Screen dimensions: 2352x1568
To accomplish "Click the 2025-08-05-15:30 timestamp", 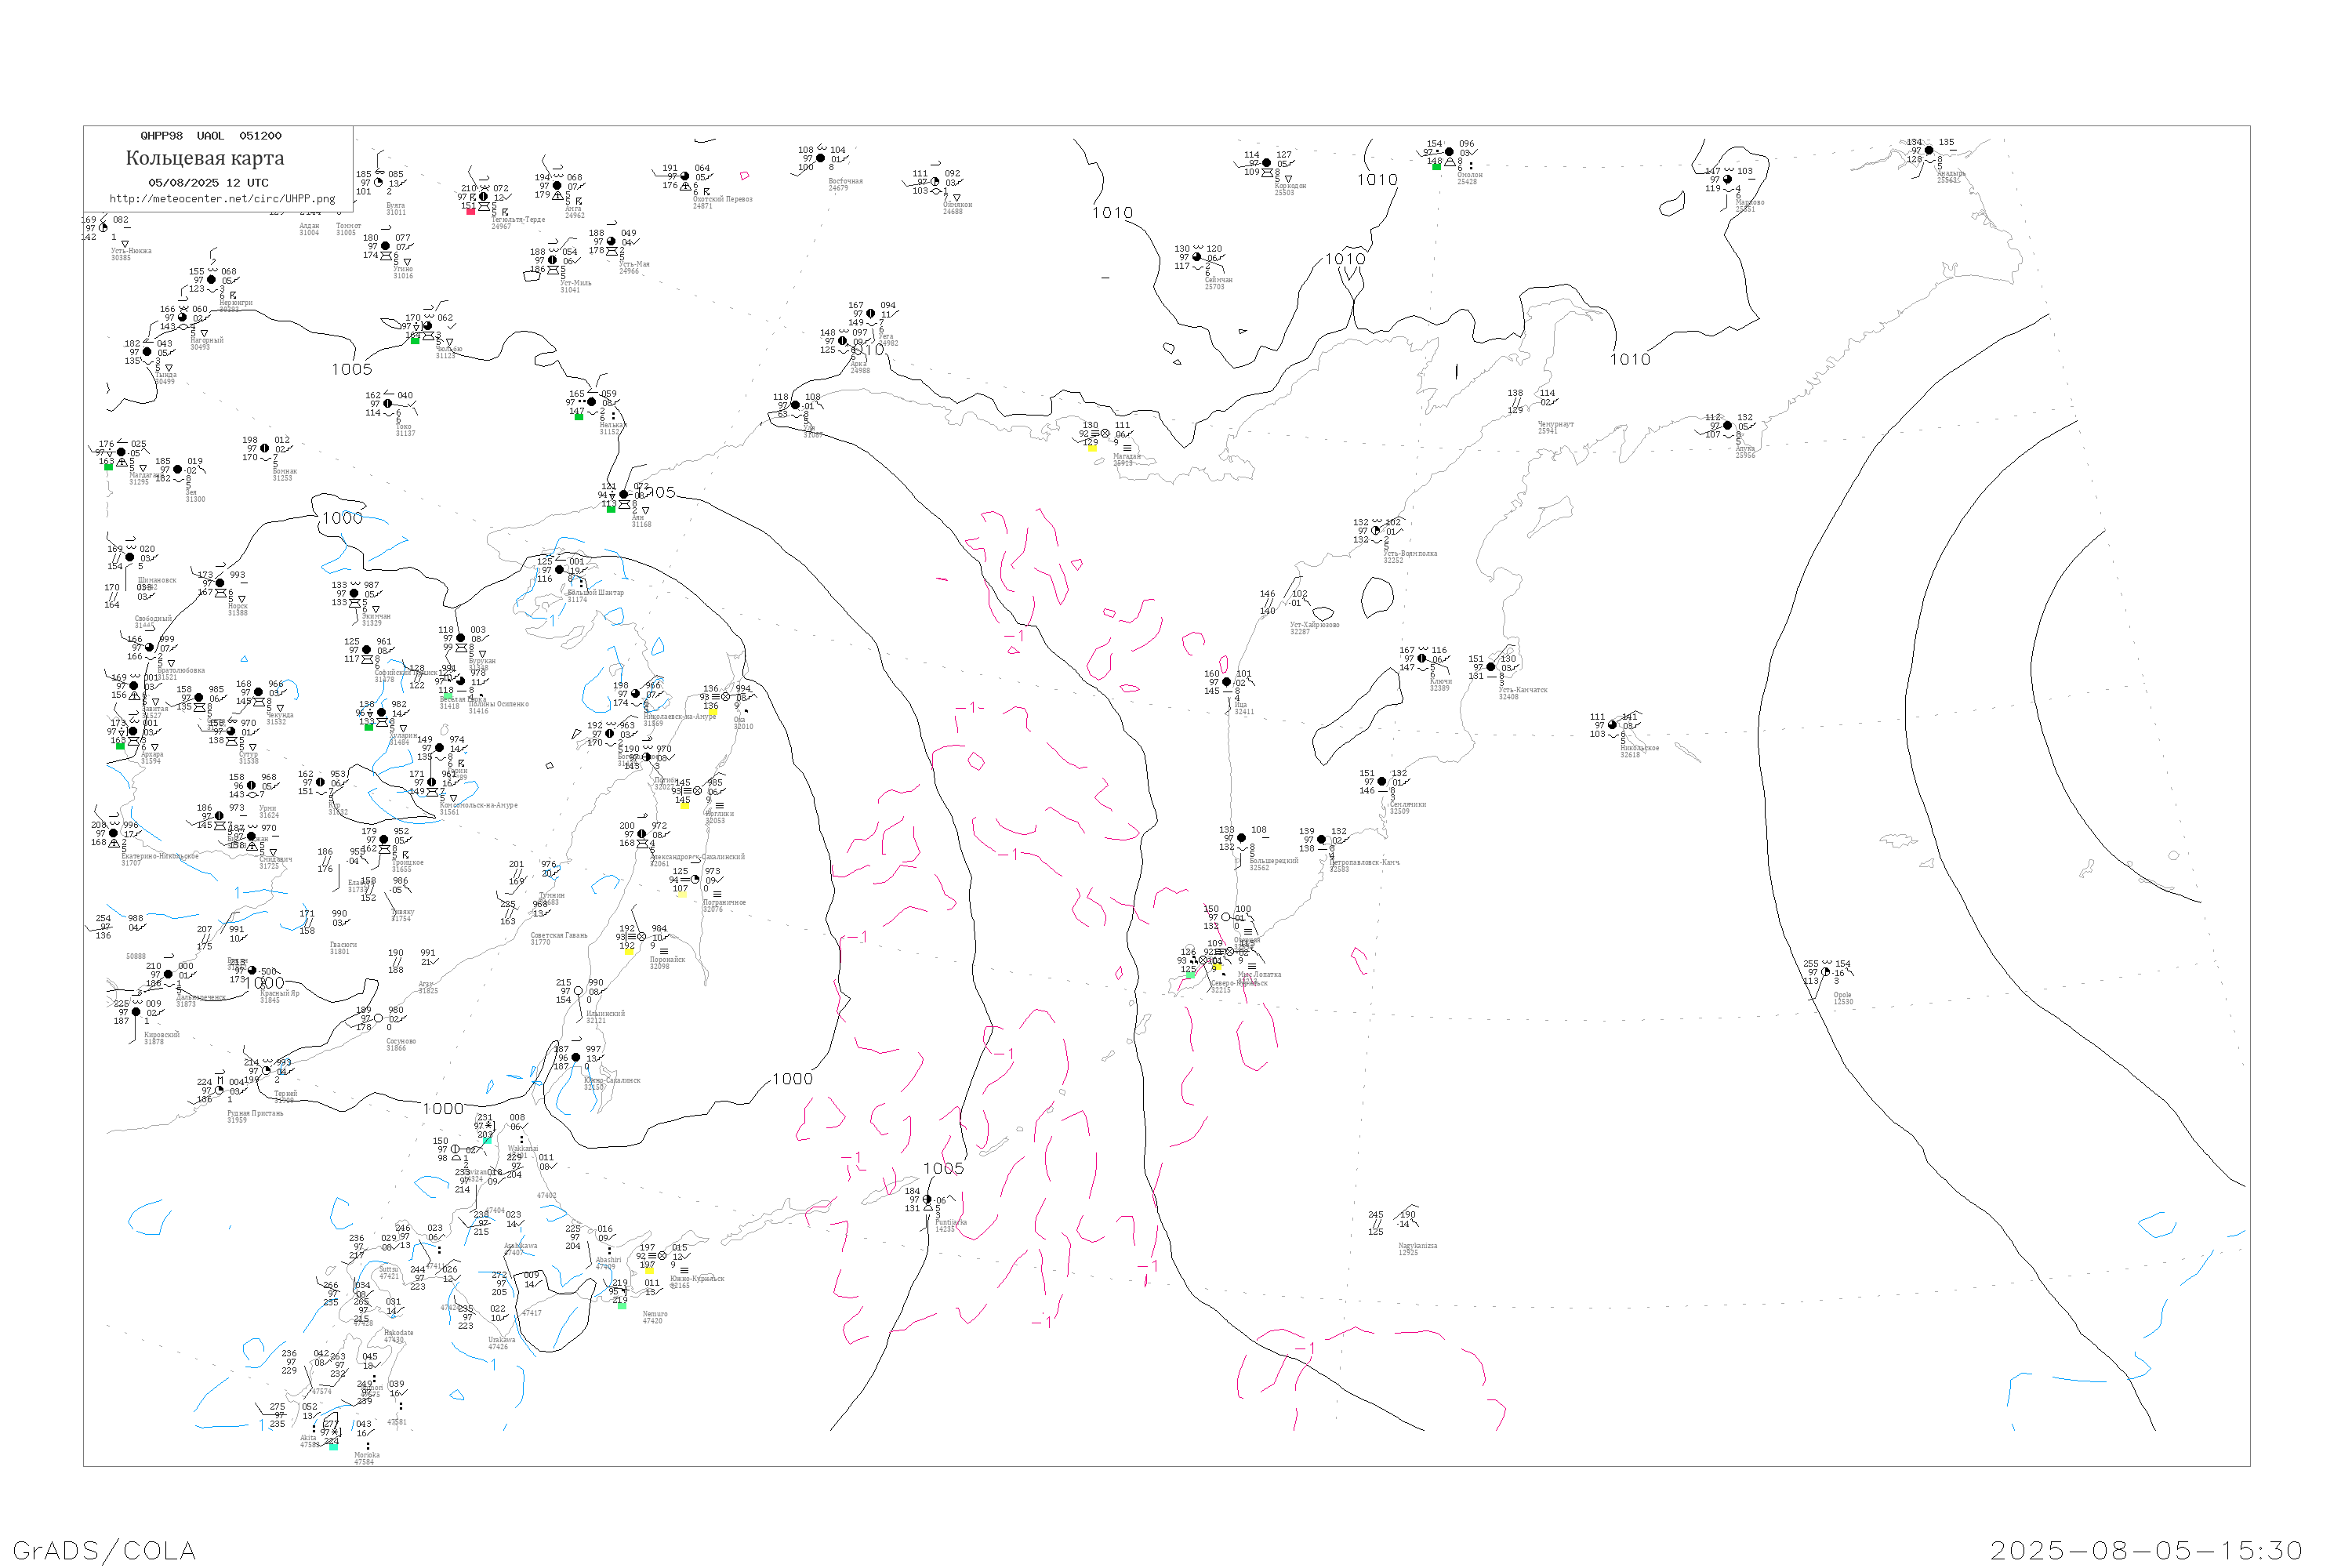I will [2146, 1550].
